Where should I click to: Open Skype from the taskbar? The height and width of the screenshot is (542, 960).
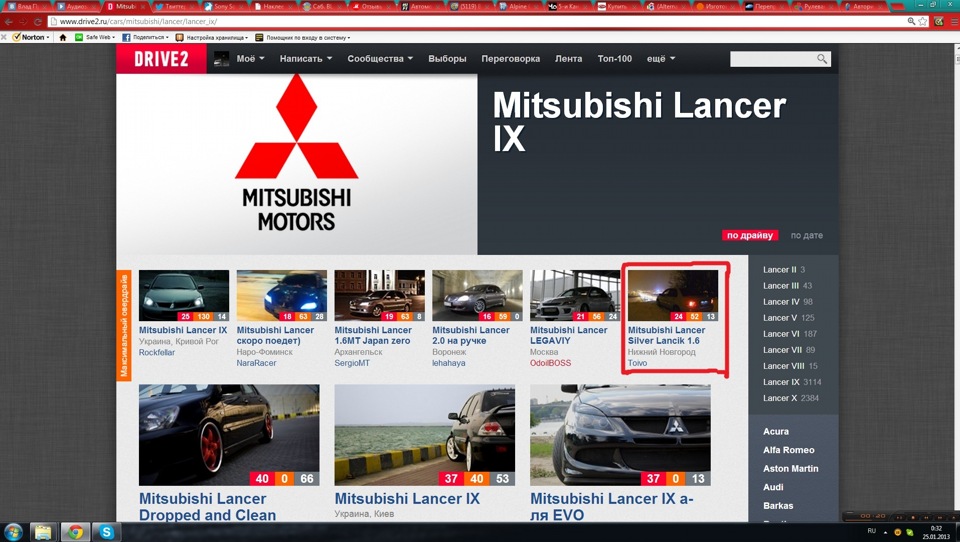pos(107,532)
